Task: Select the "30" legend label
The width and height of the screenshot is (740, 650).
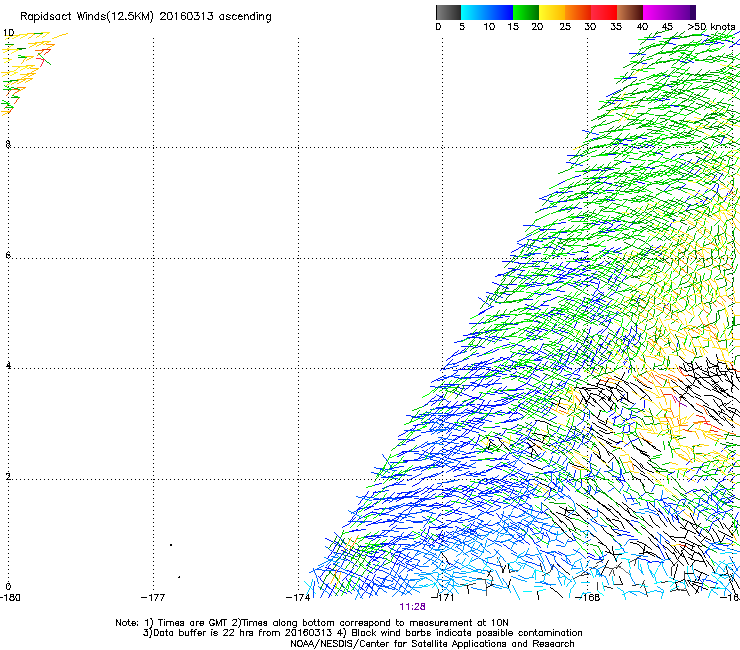Action: coord(590,27)
